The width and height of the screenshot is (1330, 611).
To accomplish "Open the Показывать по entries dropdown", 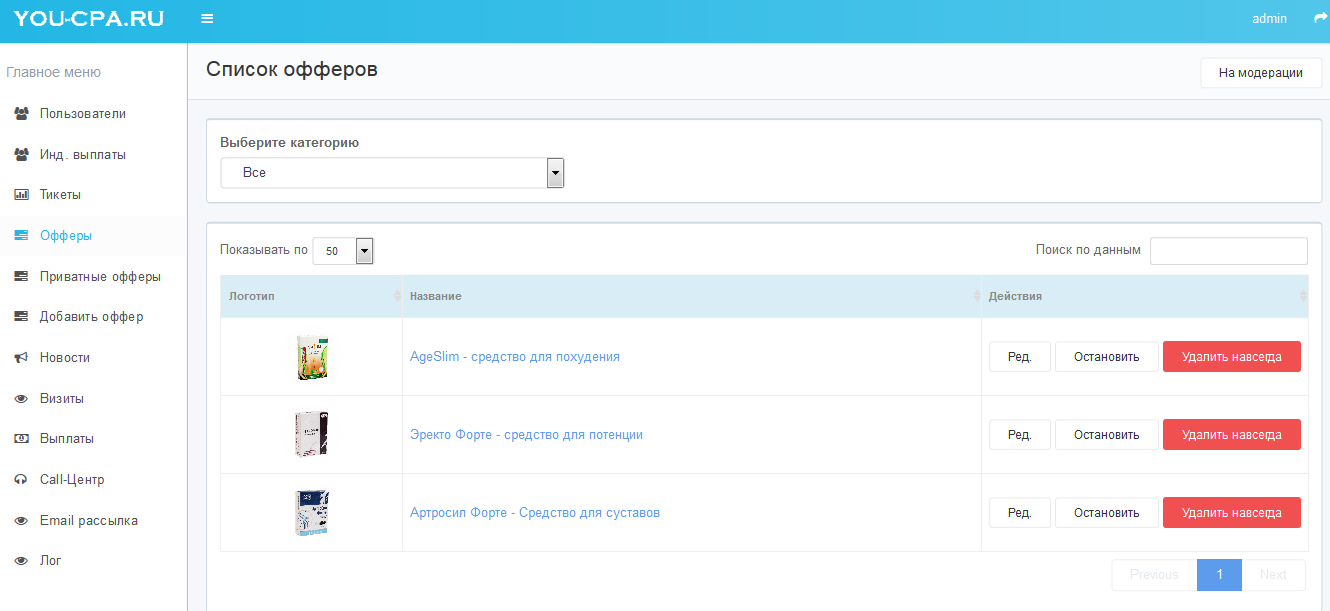I will 343,251.
